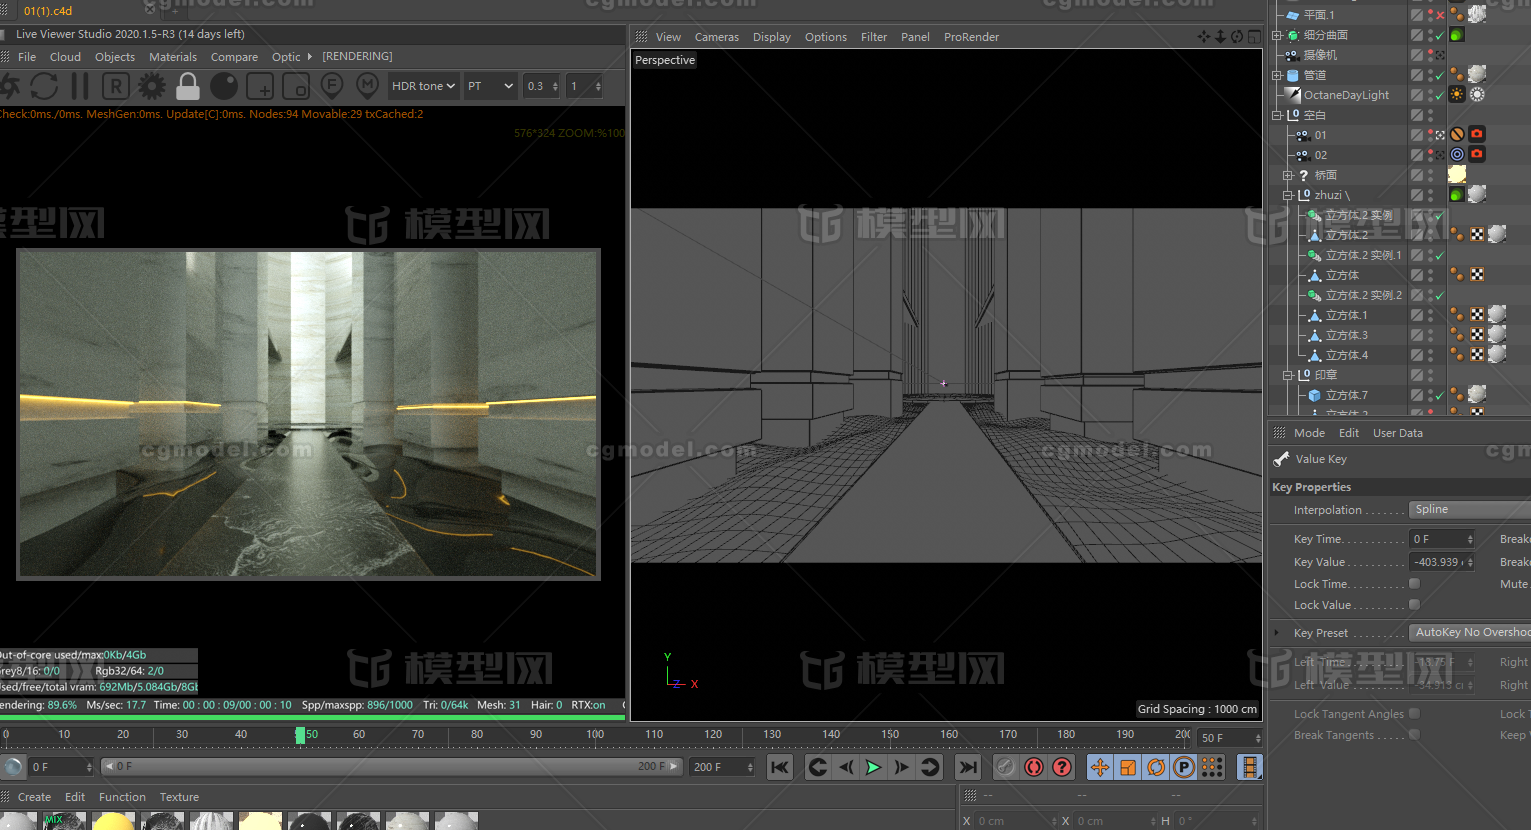Viewport: 1531px width, 830px height.
Task: Enable Break Tangents checkbox
Action: [x=1414, y=735]
